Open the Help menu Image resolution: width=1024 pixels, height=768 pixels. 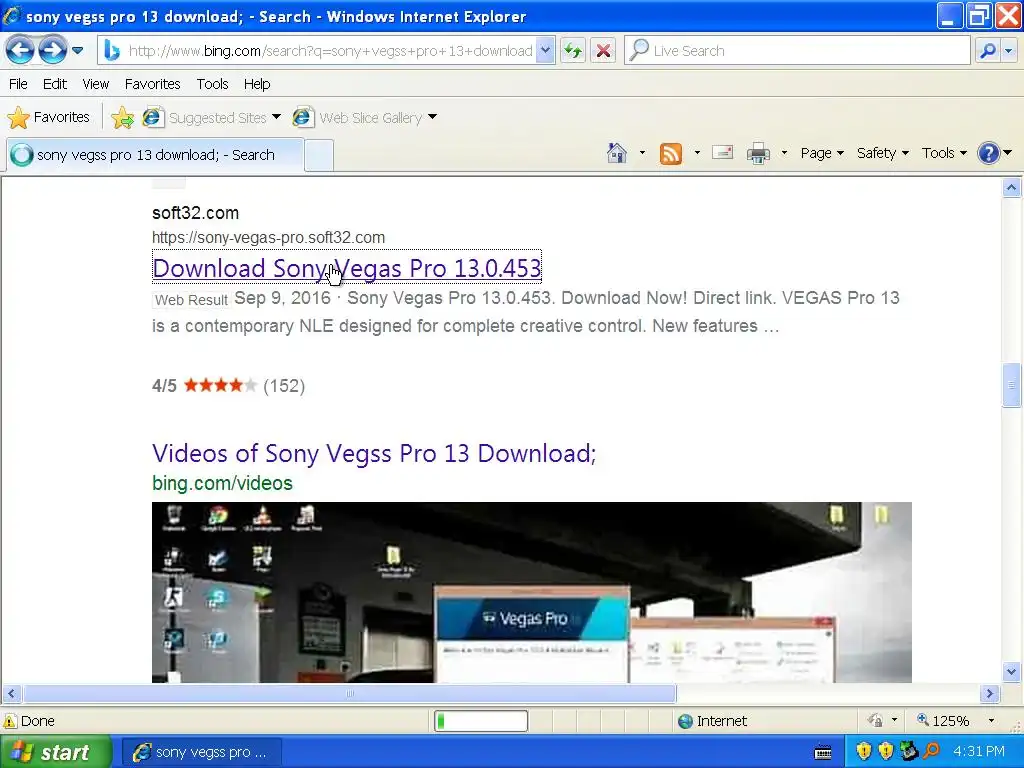[x=257, y=84]
